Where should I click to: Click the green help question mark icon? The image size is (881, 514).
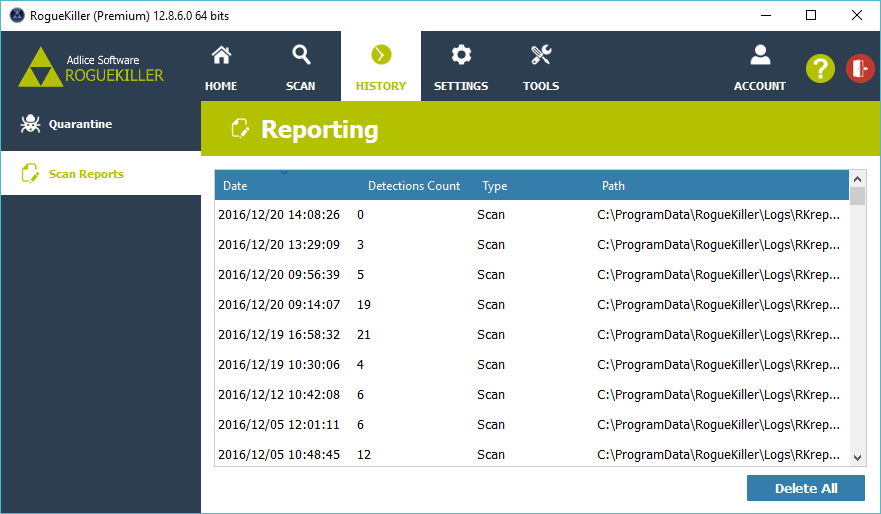pos(820,68)
